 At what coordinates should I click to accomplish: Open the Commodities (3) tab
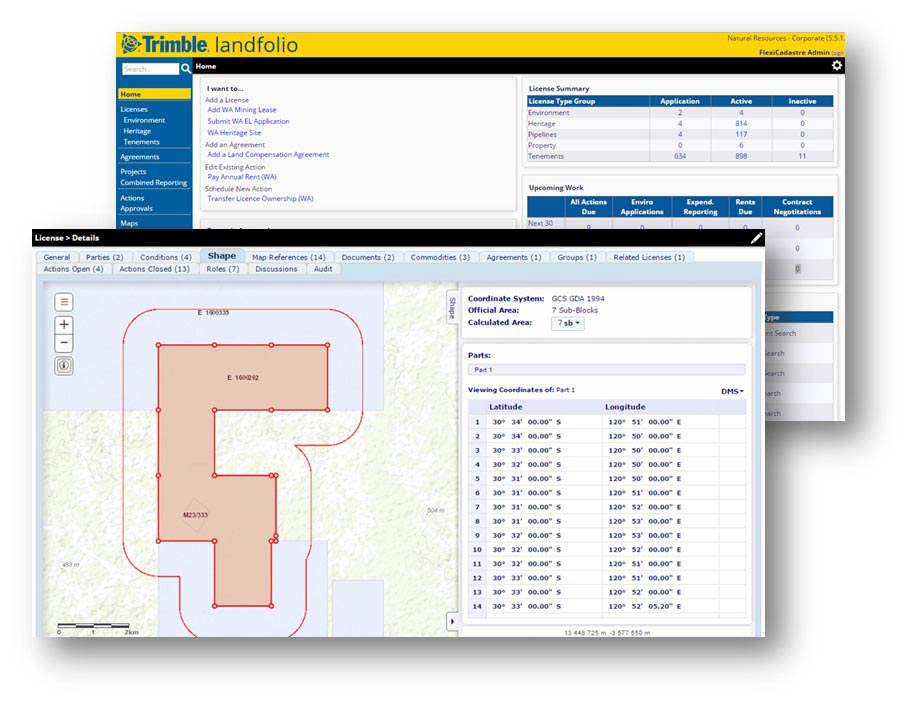440,257
